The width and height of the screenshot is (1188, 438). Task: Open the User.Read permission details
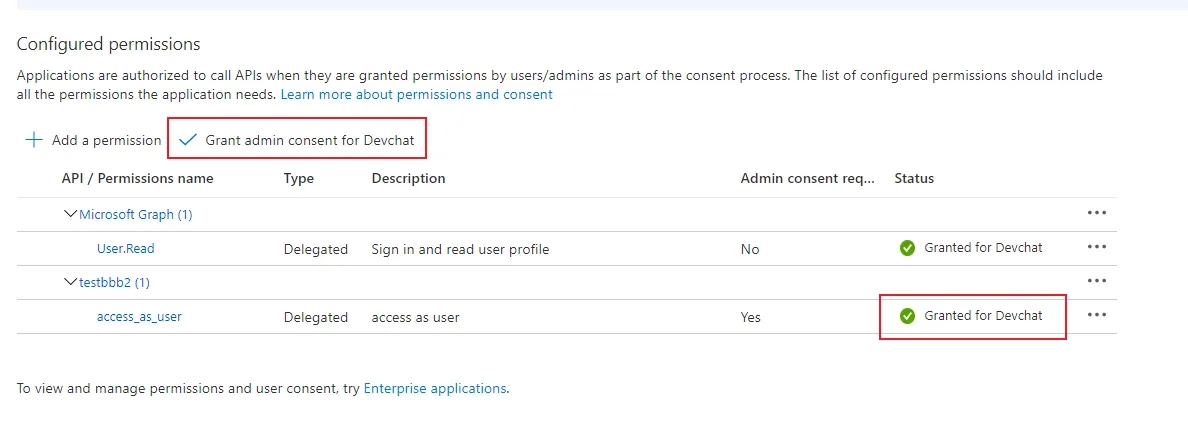point(125,249)
